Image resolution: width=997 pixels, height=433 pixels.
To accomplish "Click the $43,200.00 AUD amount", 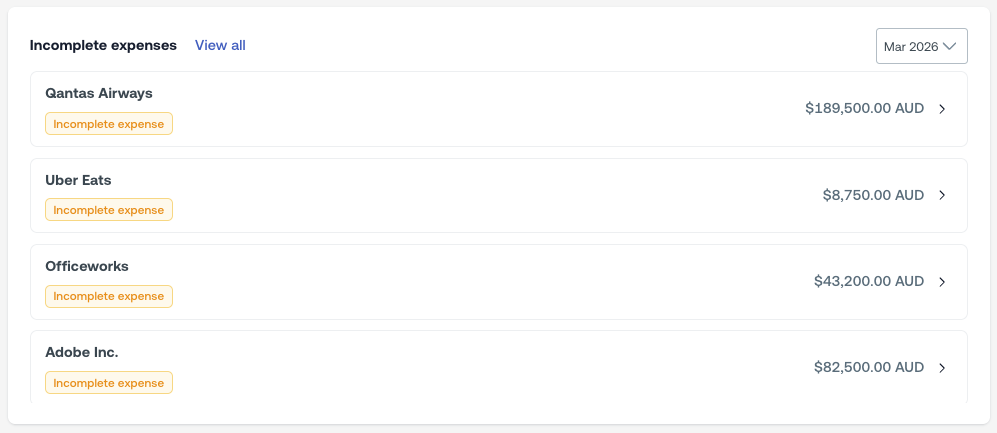I will click(x=868, y=282).
